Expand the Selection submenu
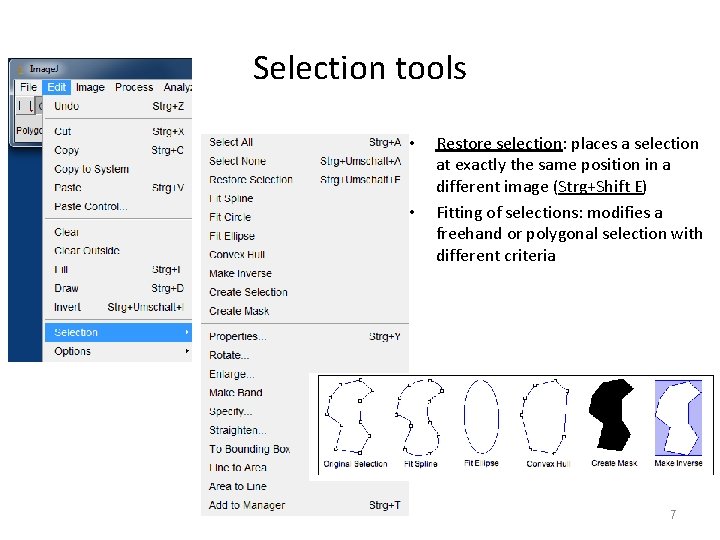Screen dimensions: 720x540 (118, 332)
